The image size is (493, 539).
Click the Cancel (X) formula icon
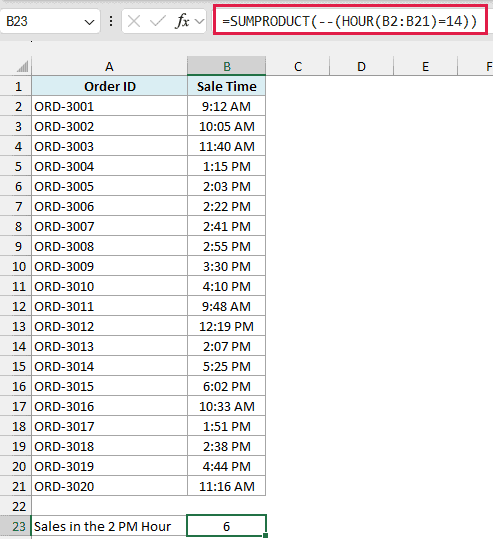click(134, 22)
